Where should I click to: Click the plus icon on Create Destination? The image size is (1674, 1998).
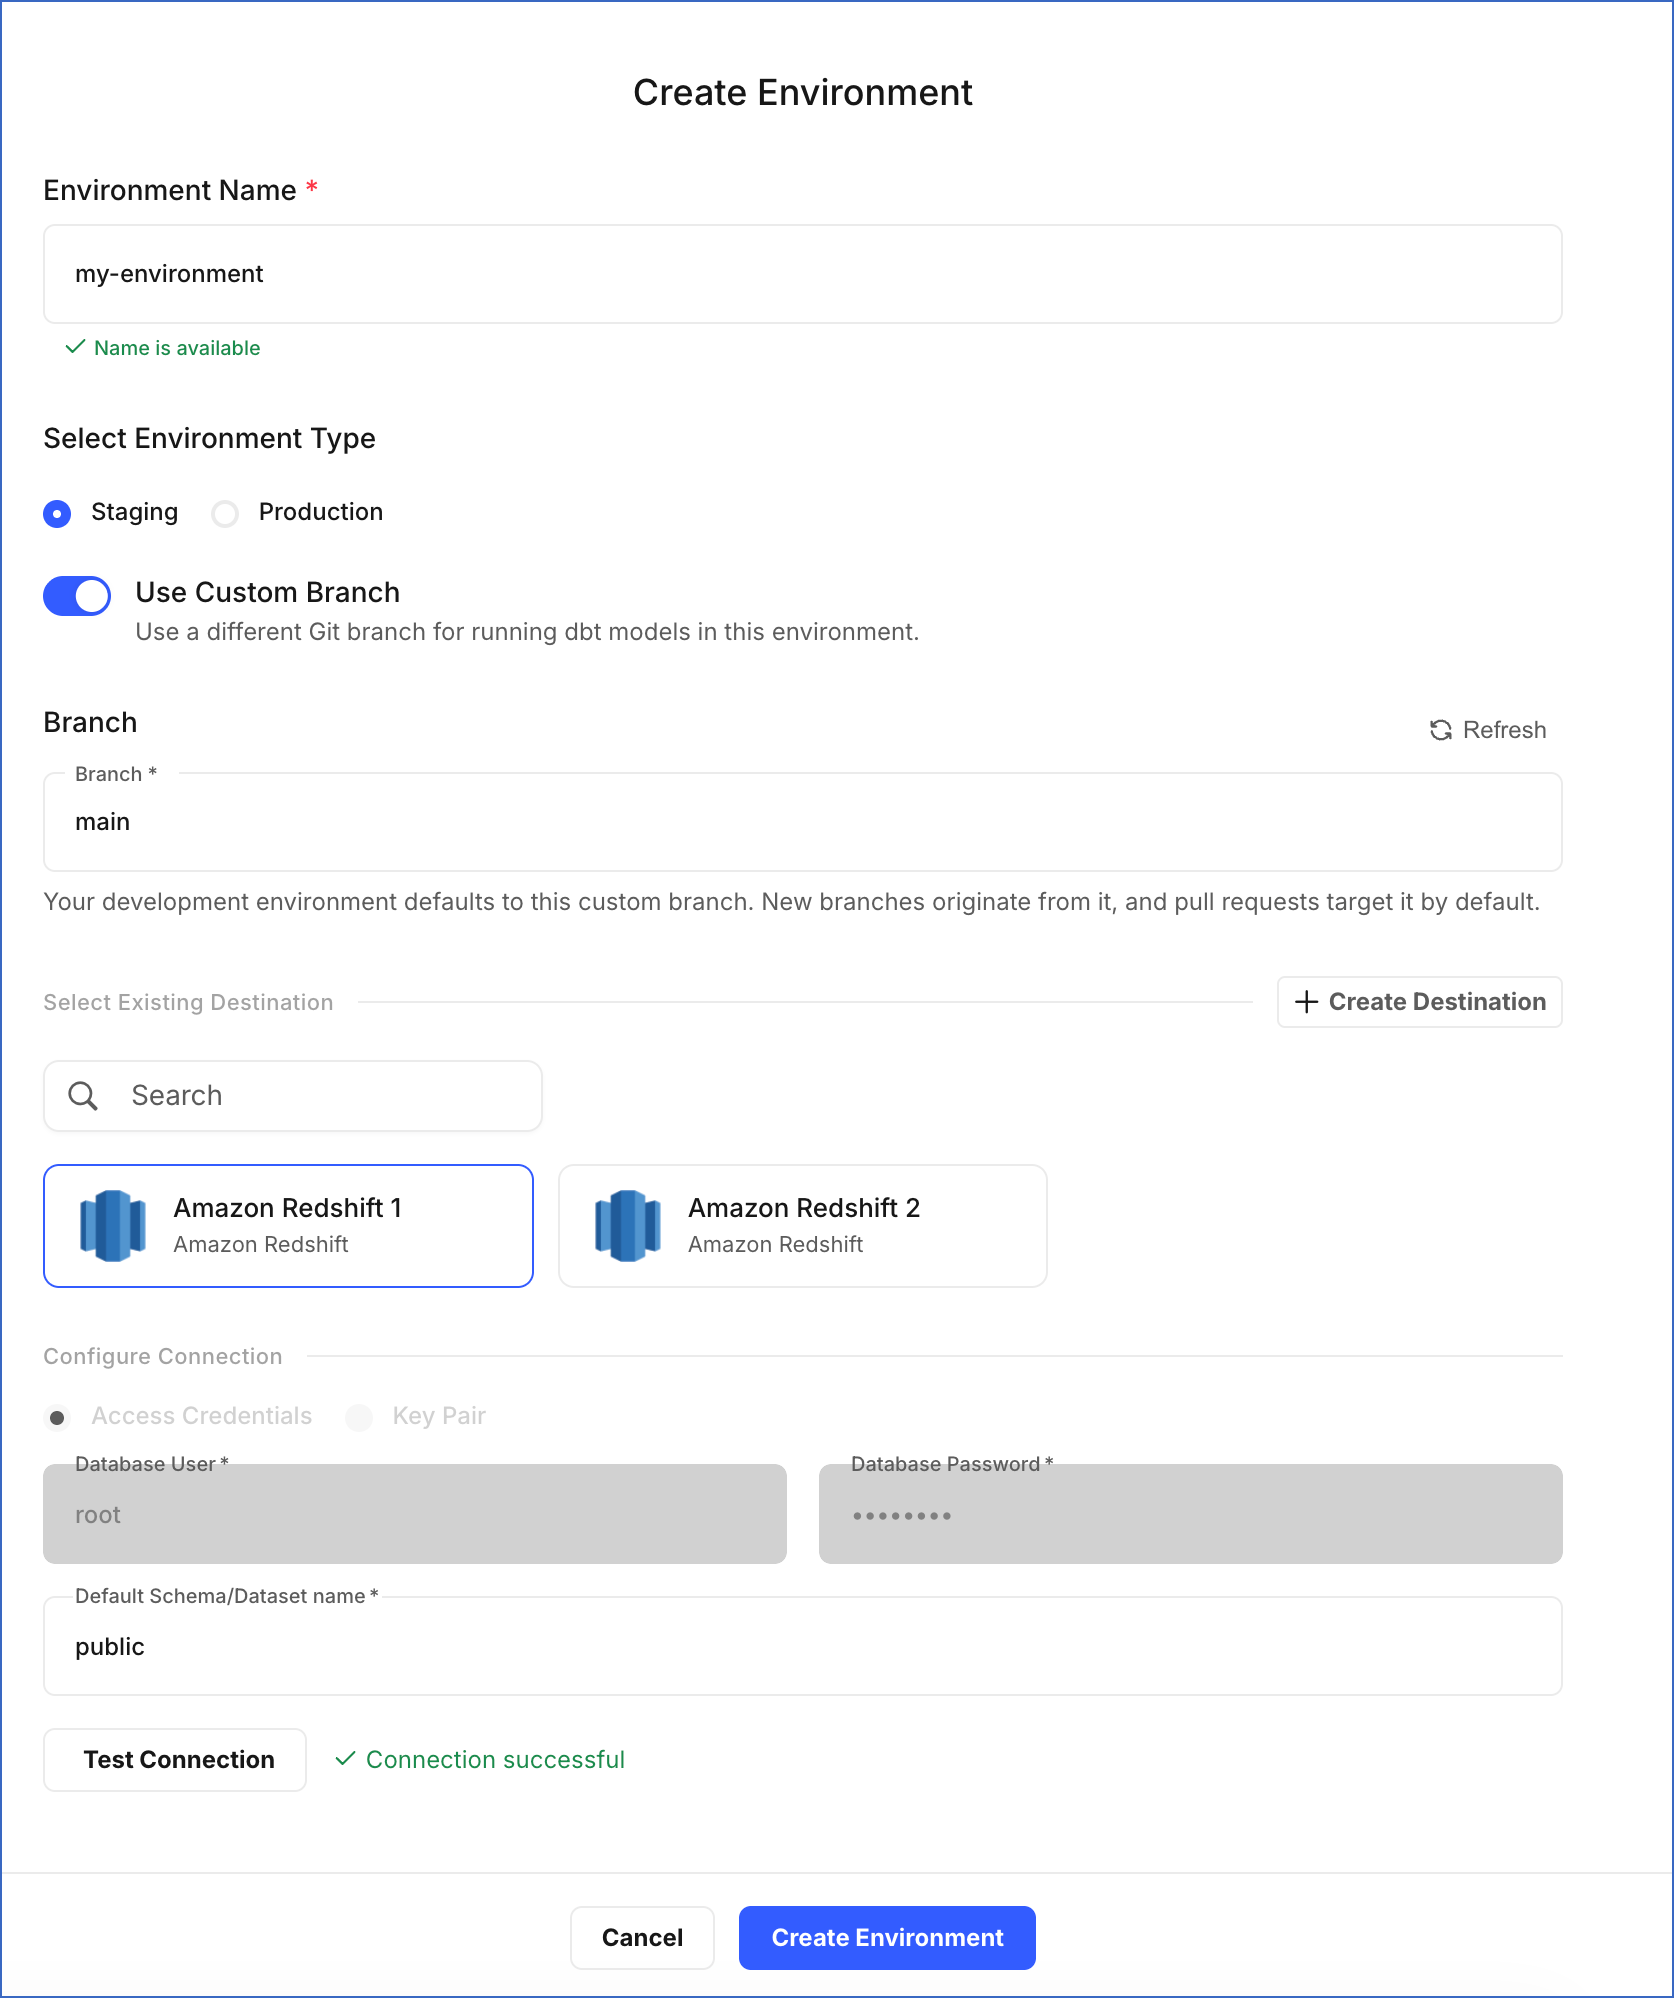pyautogui.click(x=1306, y=1002)
